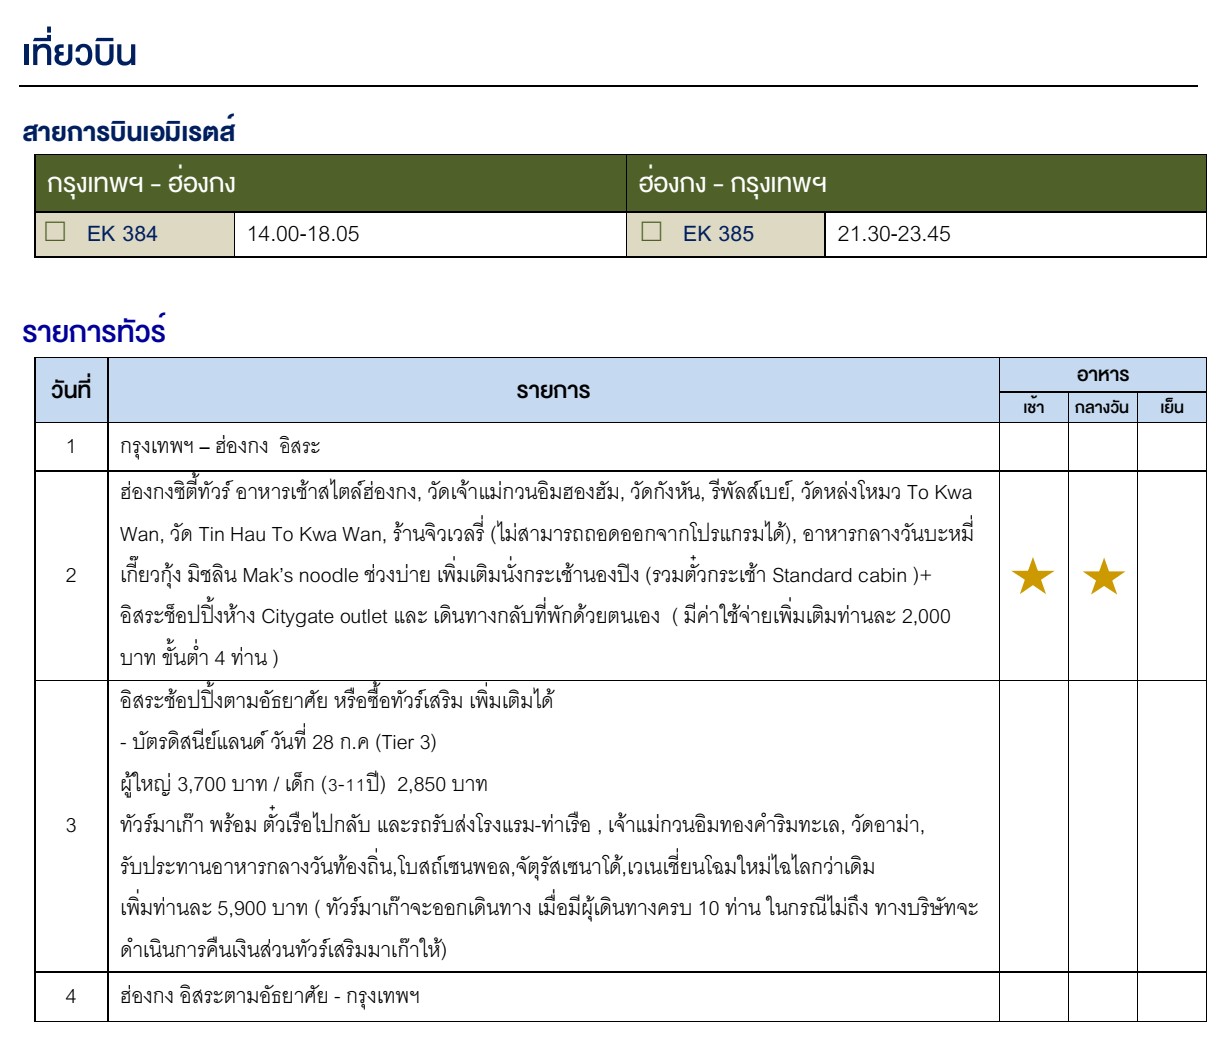
Task: Click the lunch star on day 2
Action: (1104, 577)
